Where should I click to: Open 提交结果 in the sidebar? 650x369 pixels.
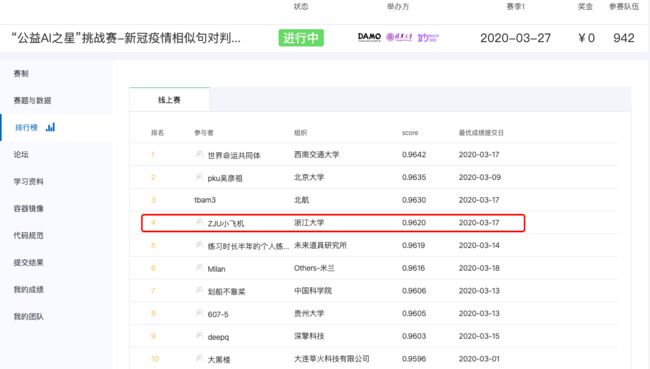(x=29, y=262)
